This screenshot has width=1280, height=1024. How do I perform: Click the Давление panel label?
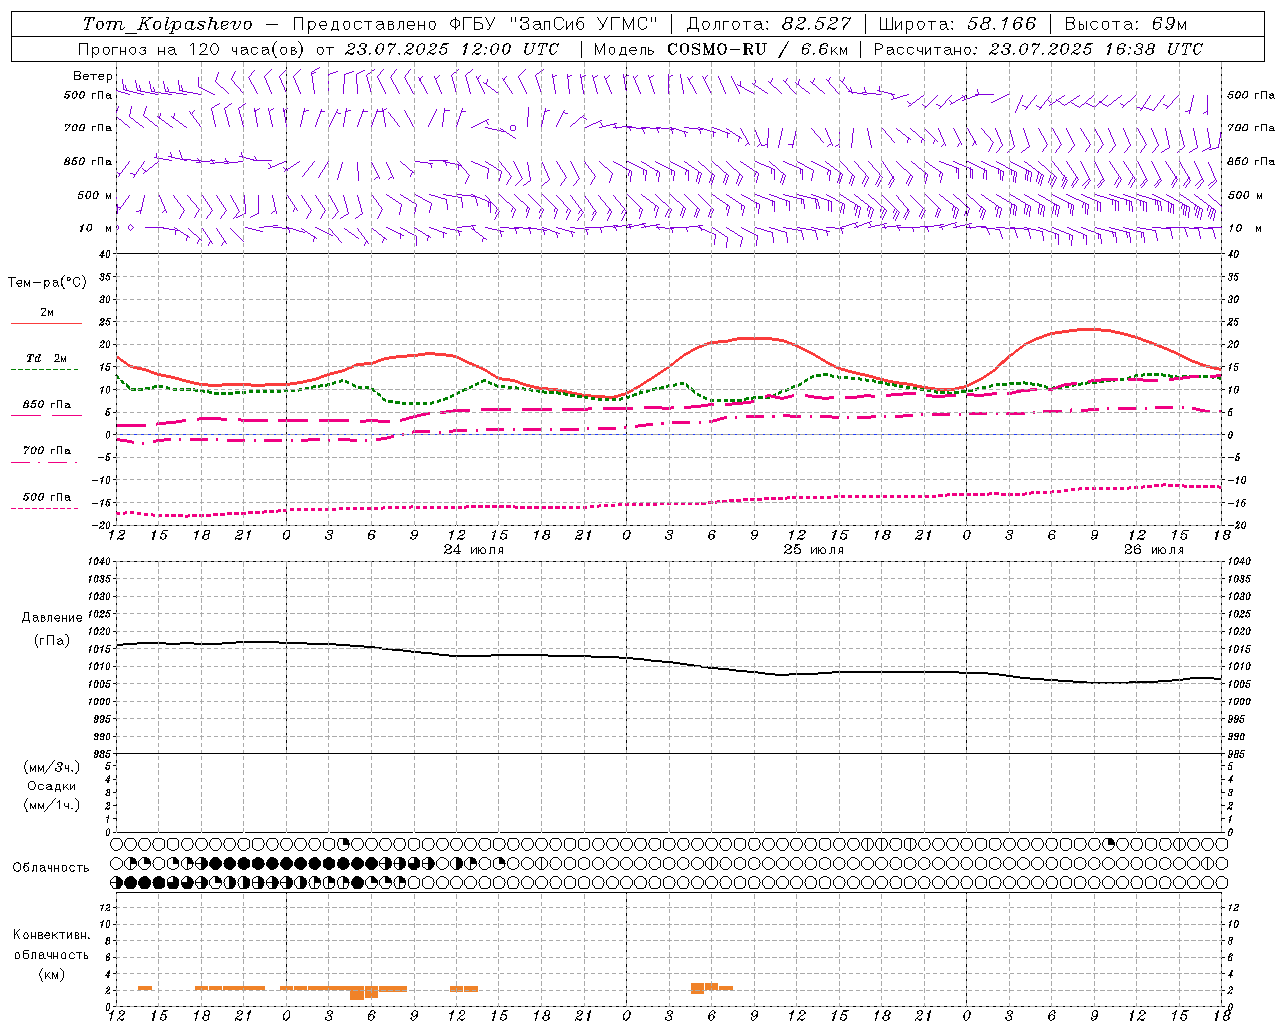[x=52, y=618]
